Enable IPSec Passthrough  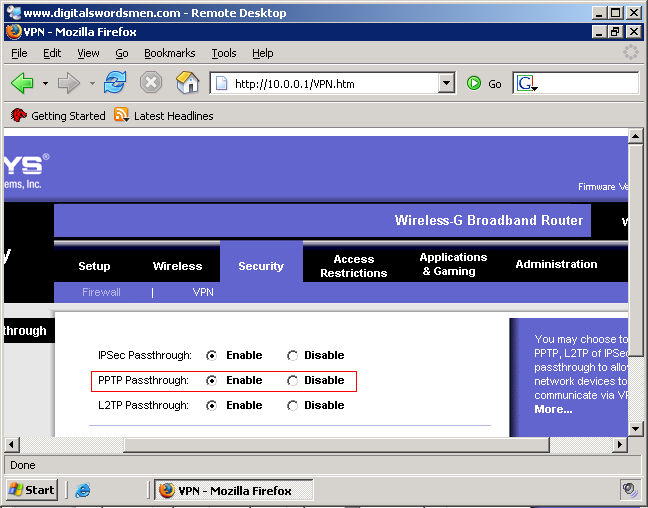(212, 355)
